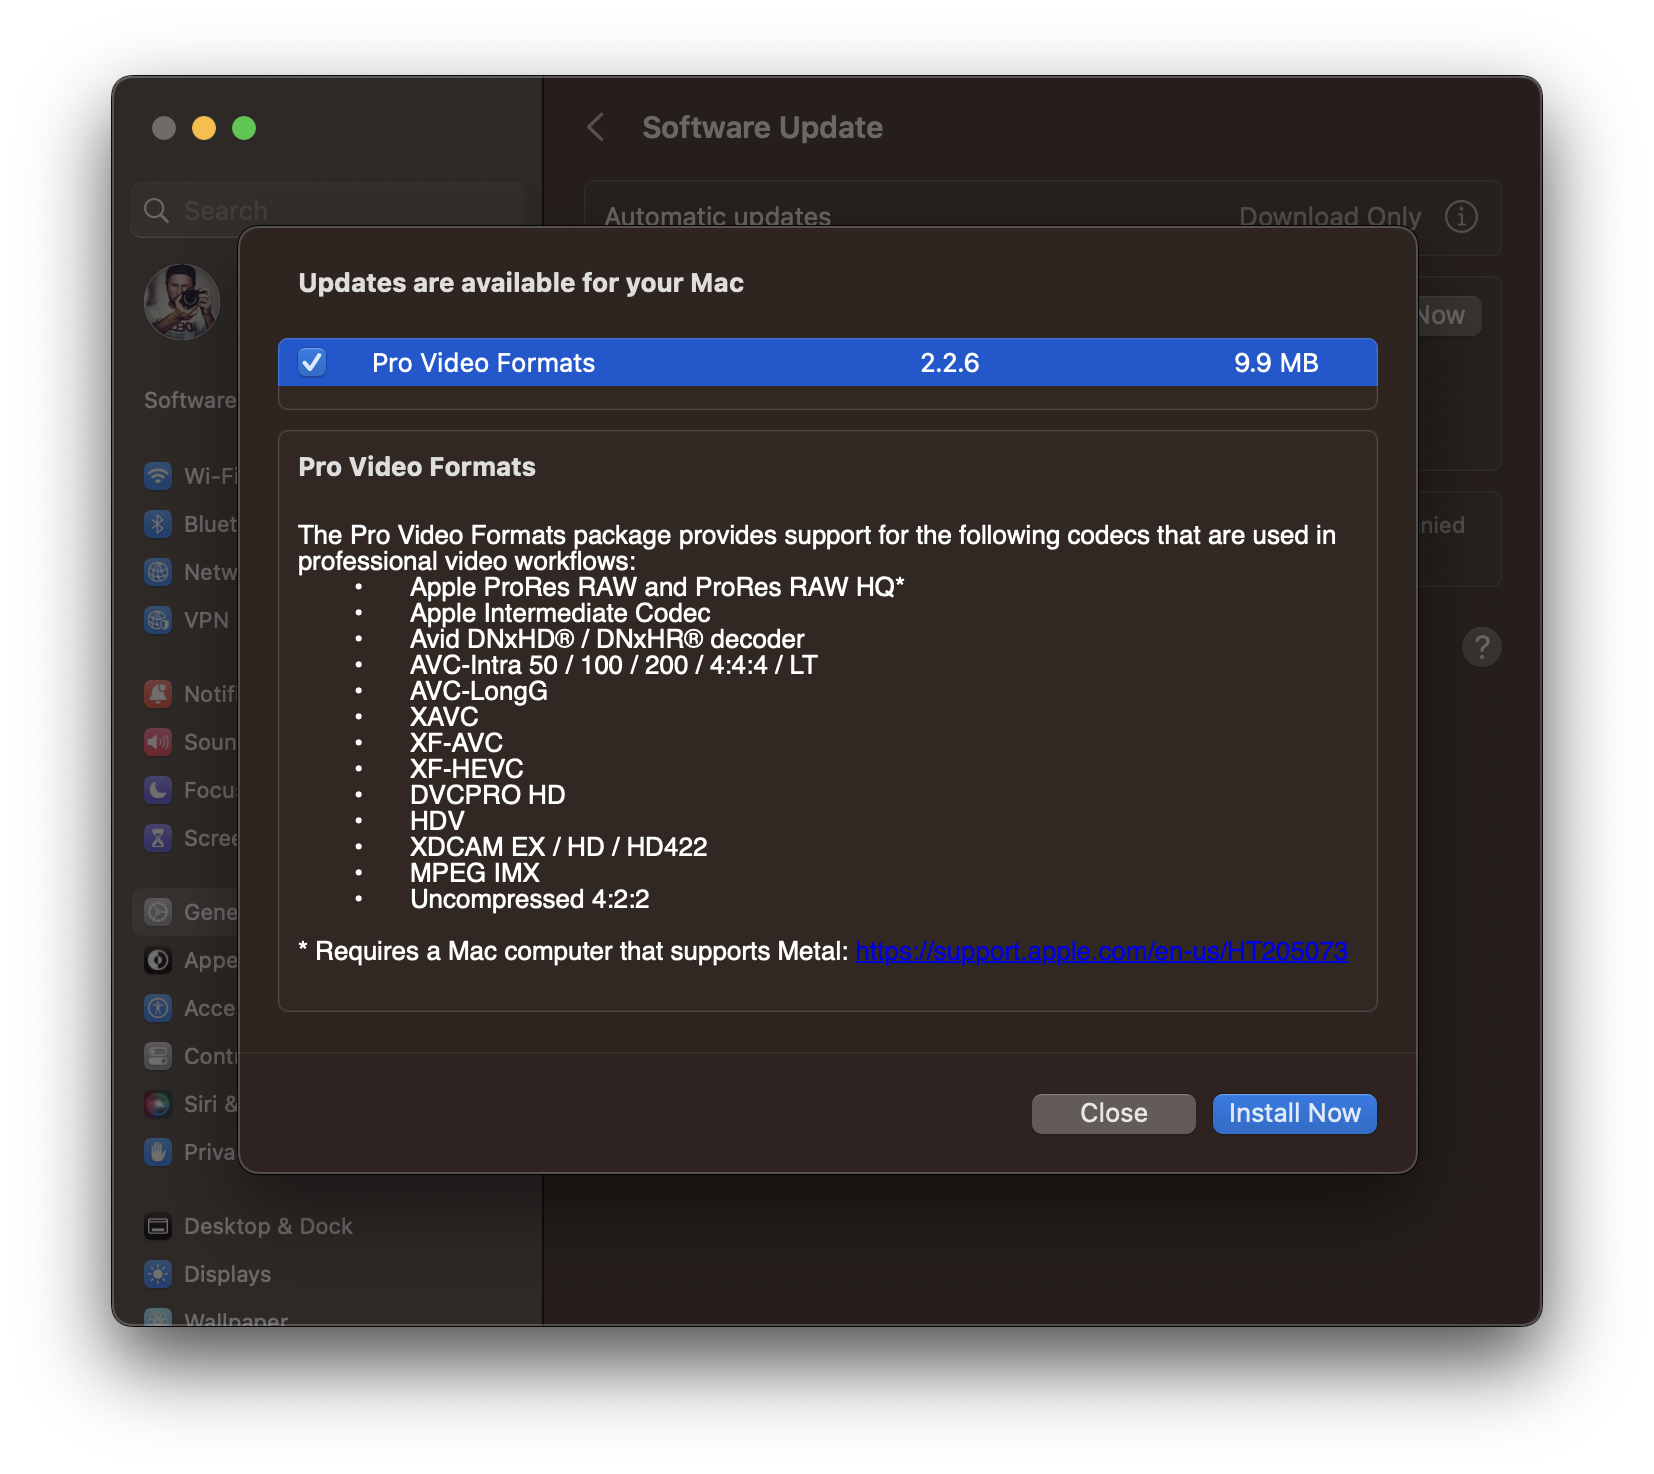Open the help question mark button

point(1481,647)
